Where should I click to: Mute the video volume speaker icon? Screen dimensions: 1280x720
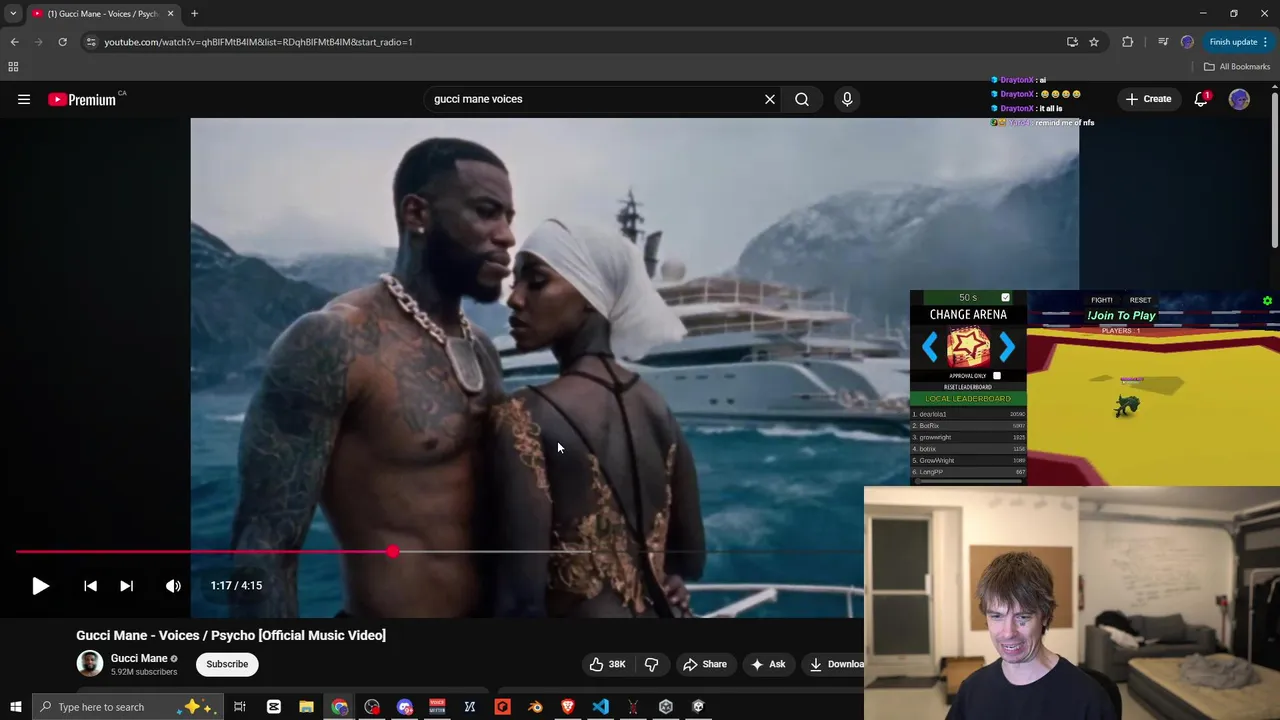click(x=173, y=586)
